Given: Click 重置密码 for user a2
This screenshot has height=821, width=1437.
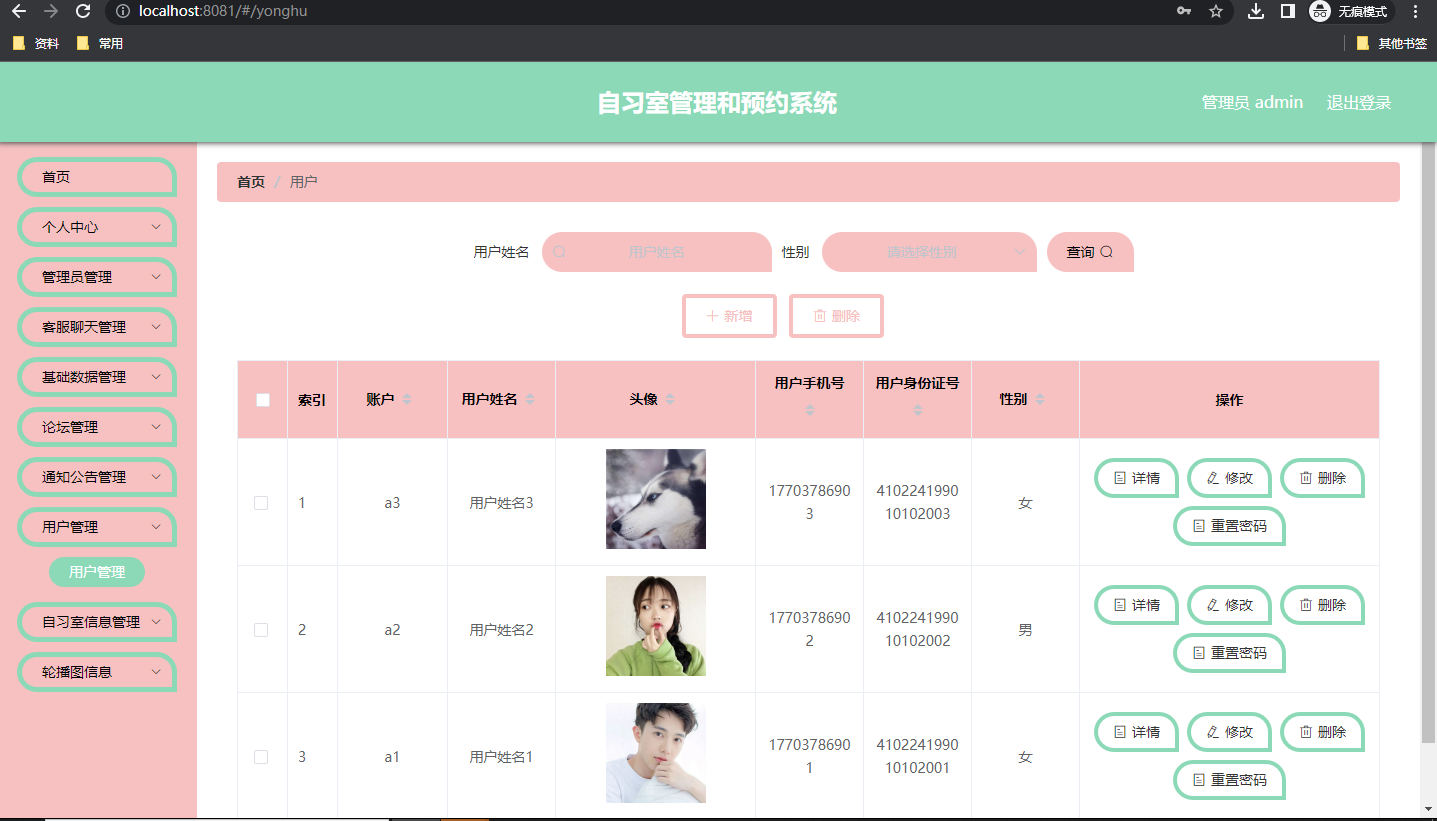Looking at the screenshot, I should (x=1229, y=653).
